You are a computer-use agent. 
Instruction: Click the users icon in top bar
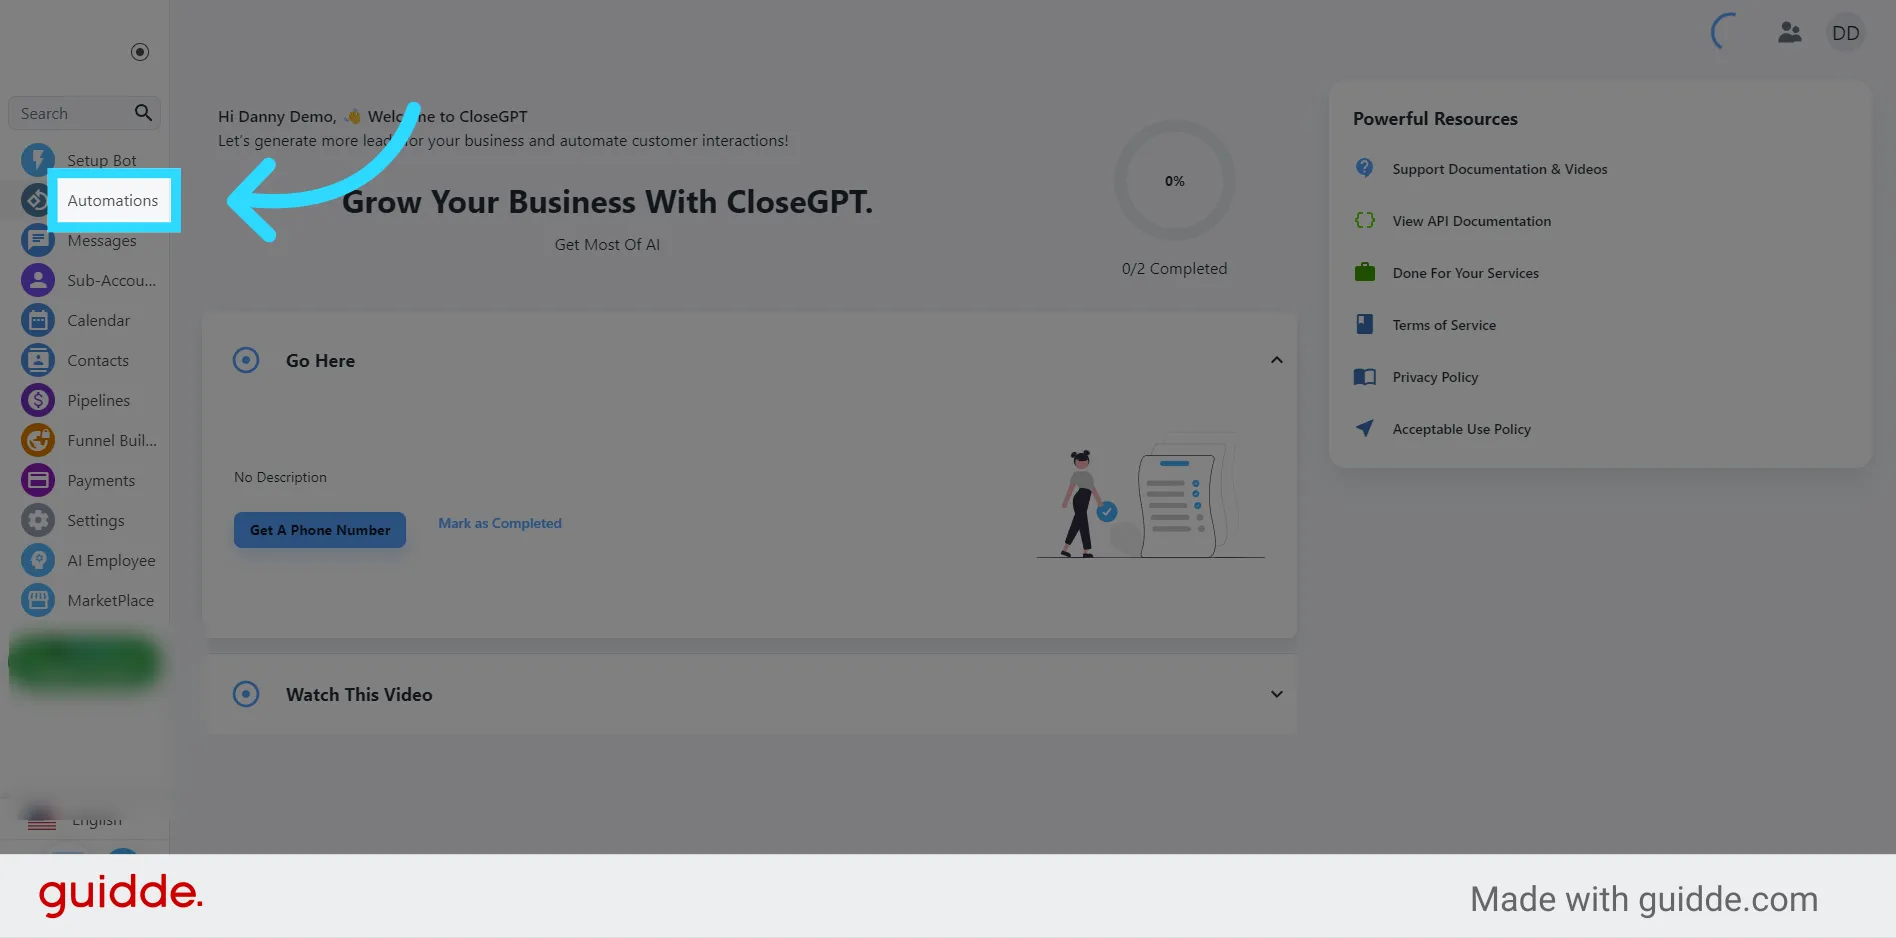coord(1789,33)
